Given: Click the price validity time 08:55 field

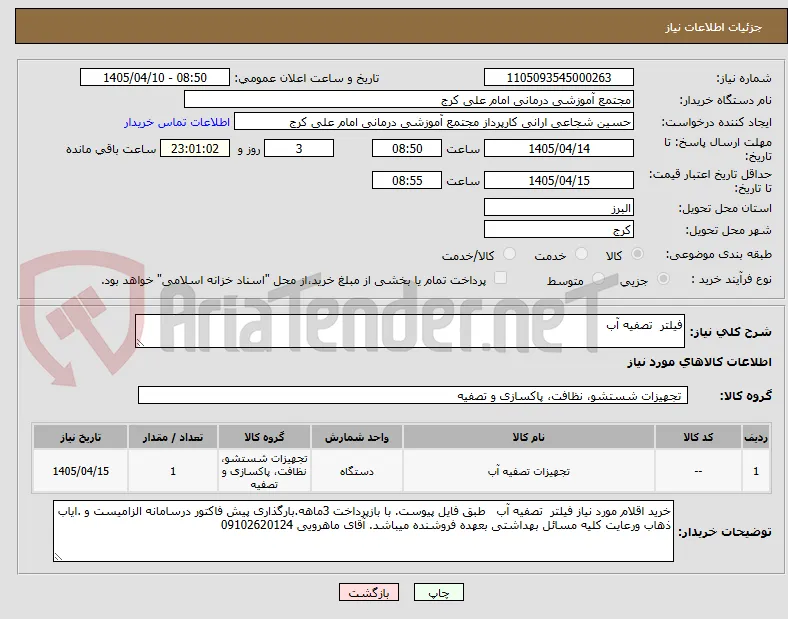Looking at the screenshot, I should pos(407,180).
